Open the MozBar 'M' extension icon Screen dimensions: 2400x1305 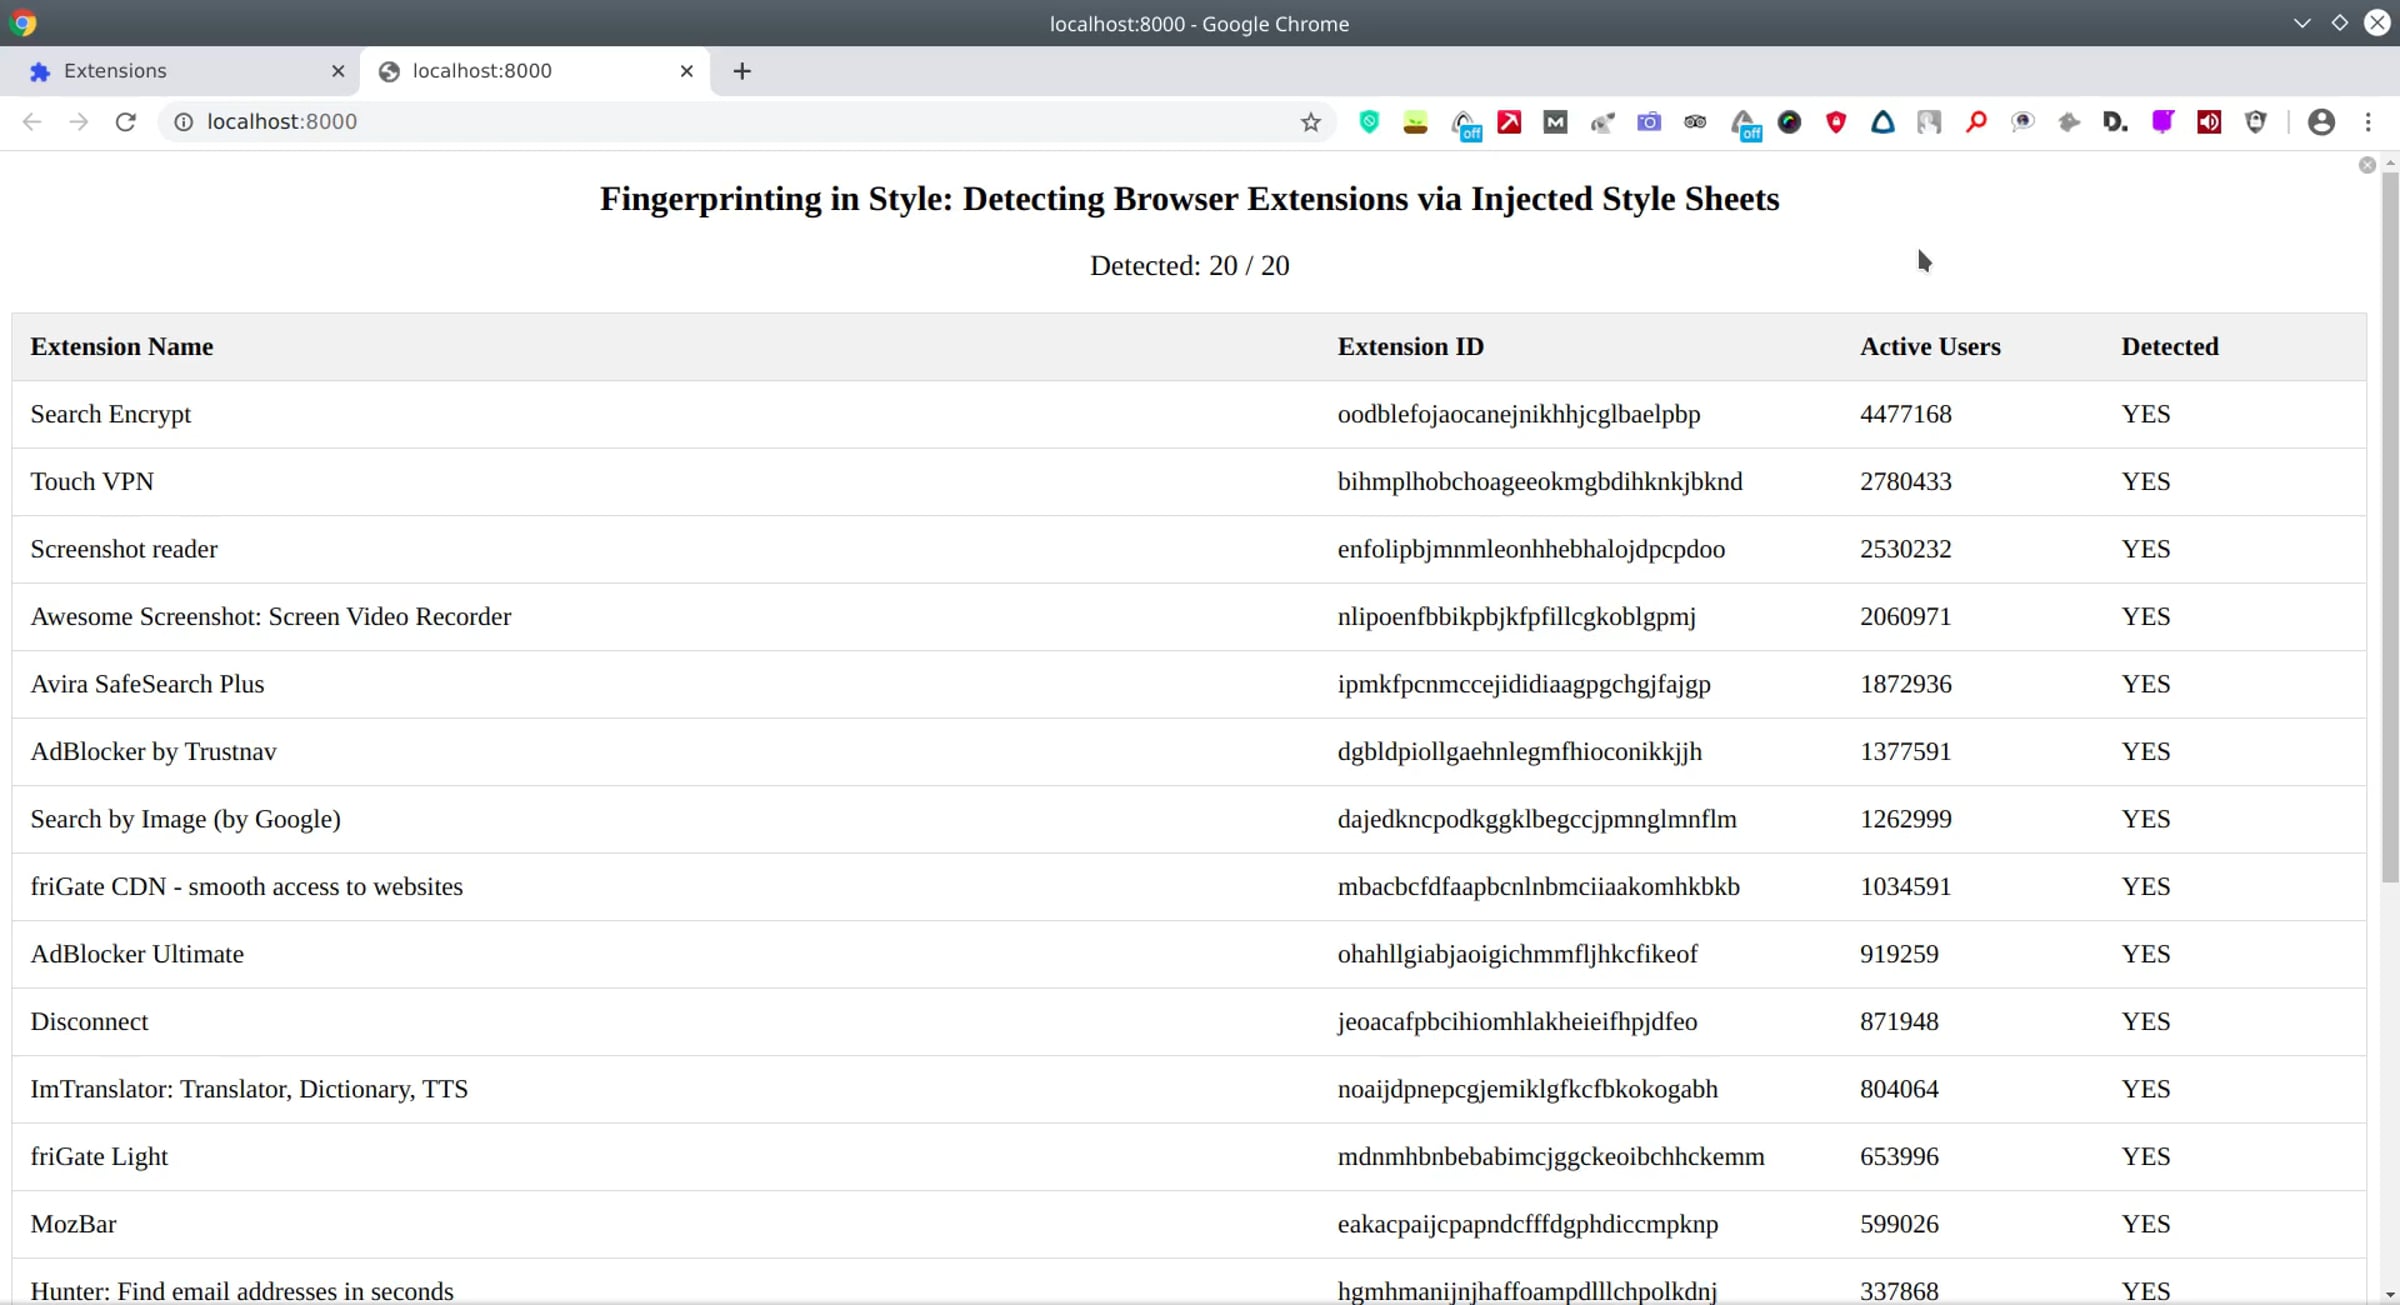point(1555,122)
